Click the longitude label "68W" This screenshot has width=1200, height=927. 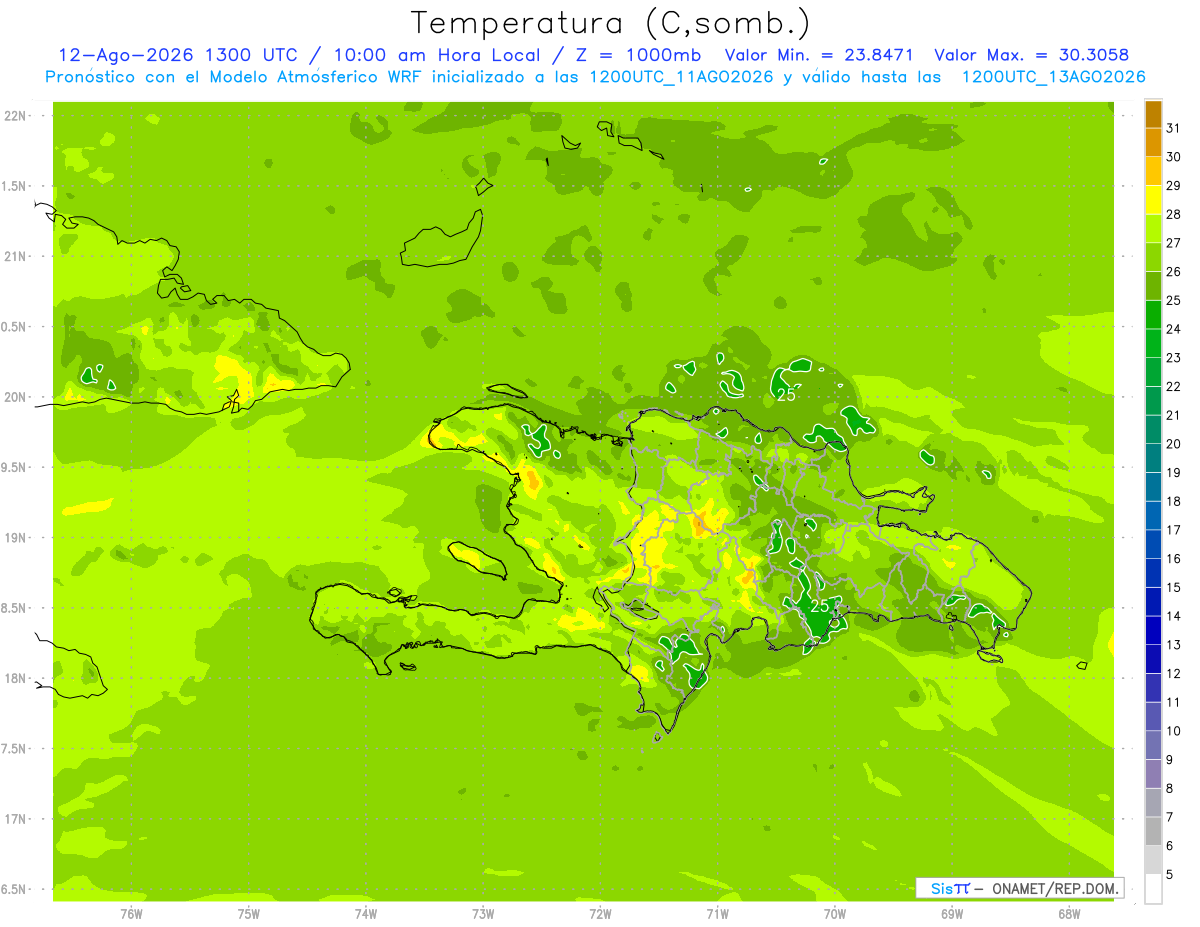(x=1069, y=913)
